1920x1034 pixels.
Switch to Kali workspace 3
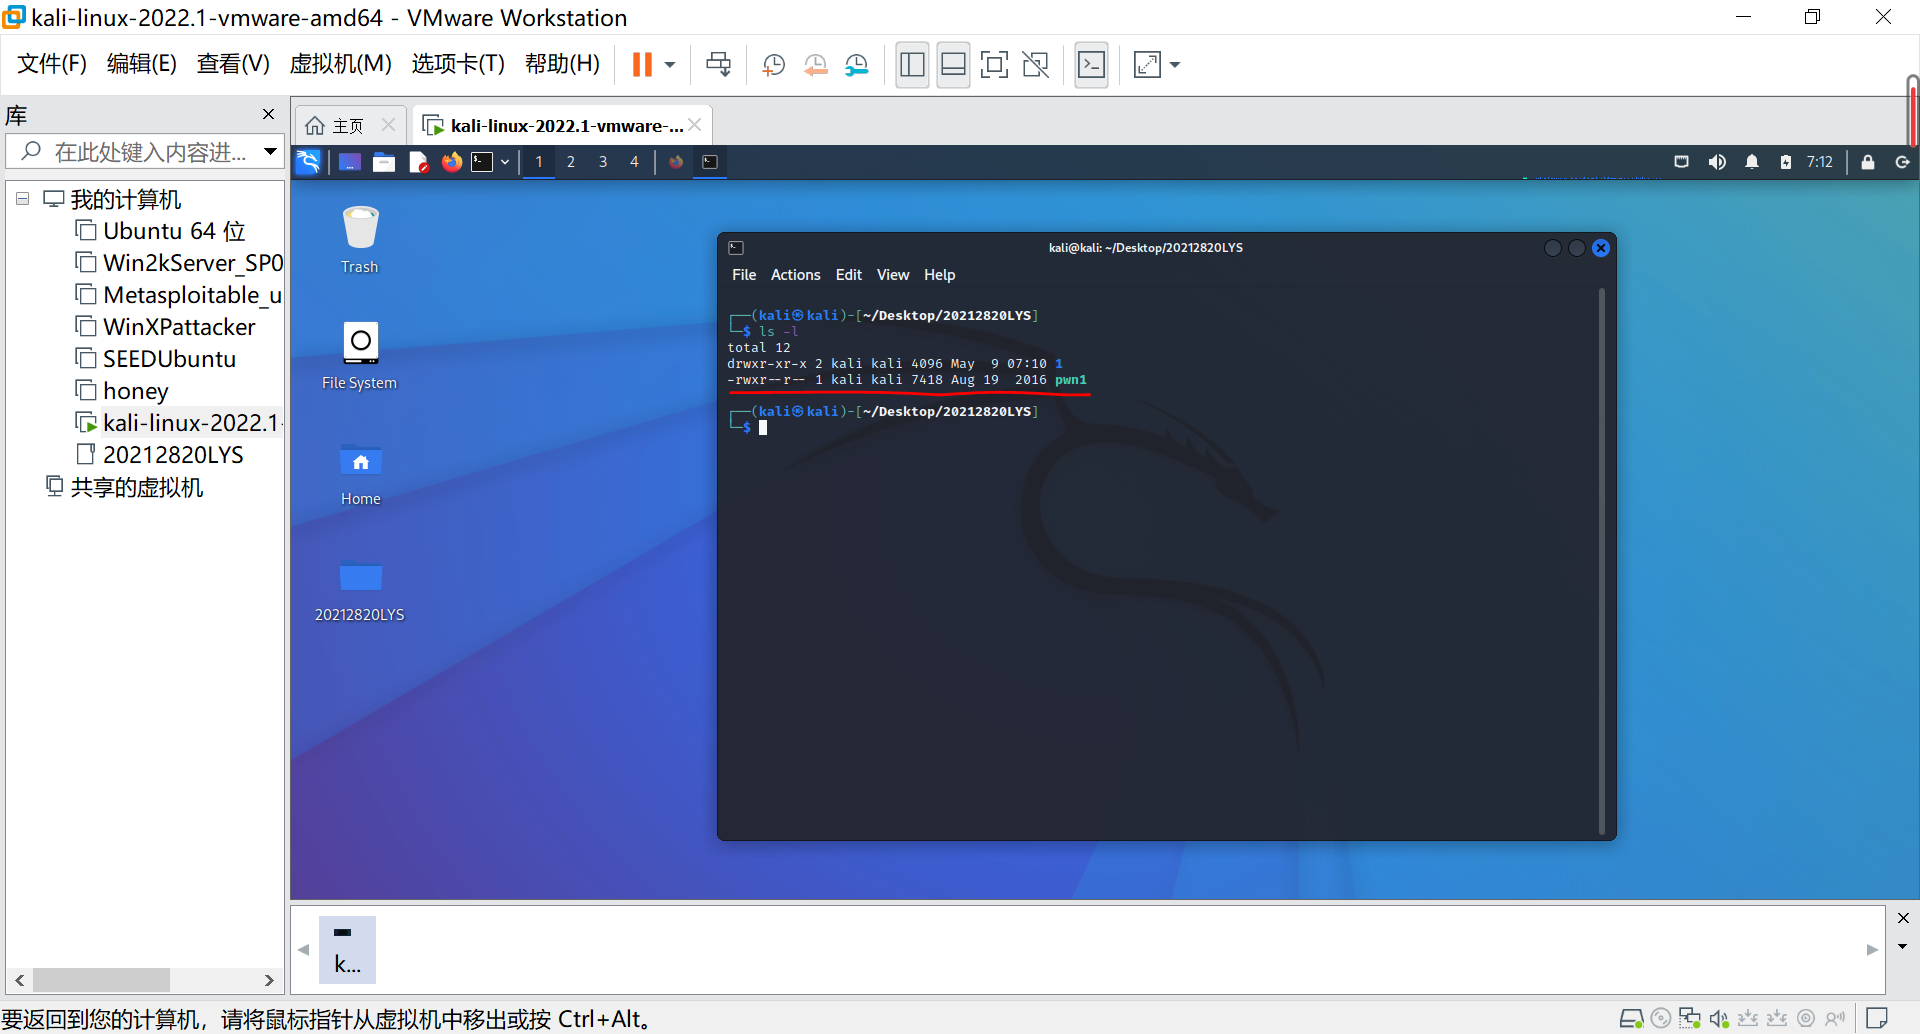[603, 162]
